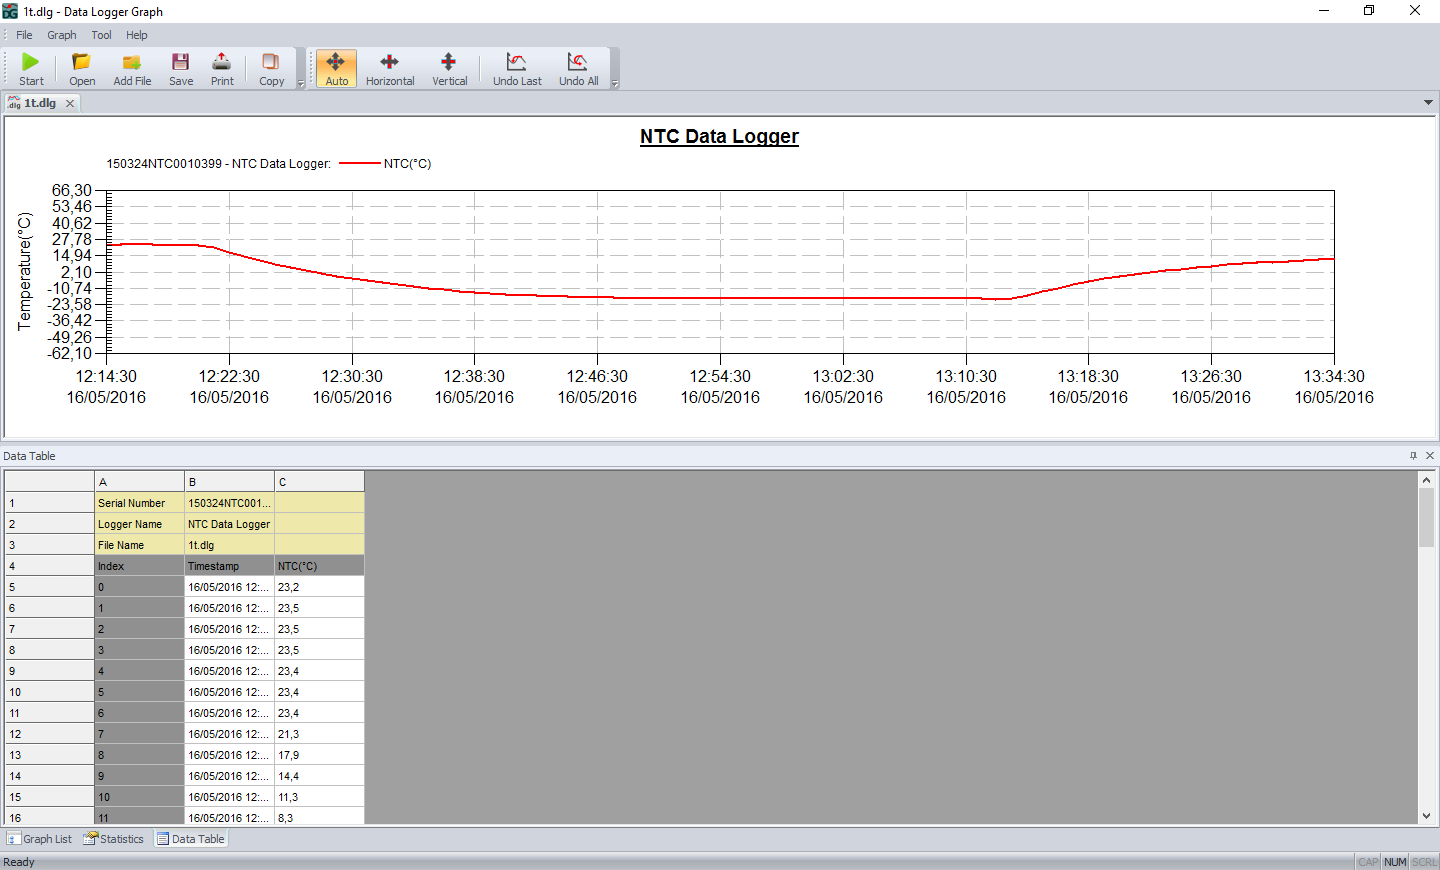
Task: Expand the file toolbar overflow arrow
Action: tap(301, 84)
